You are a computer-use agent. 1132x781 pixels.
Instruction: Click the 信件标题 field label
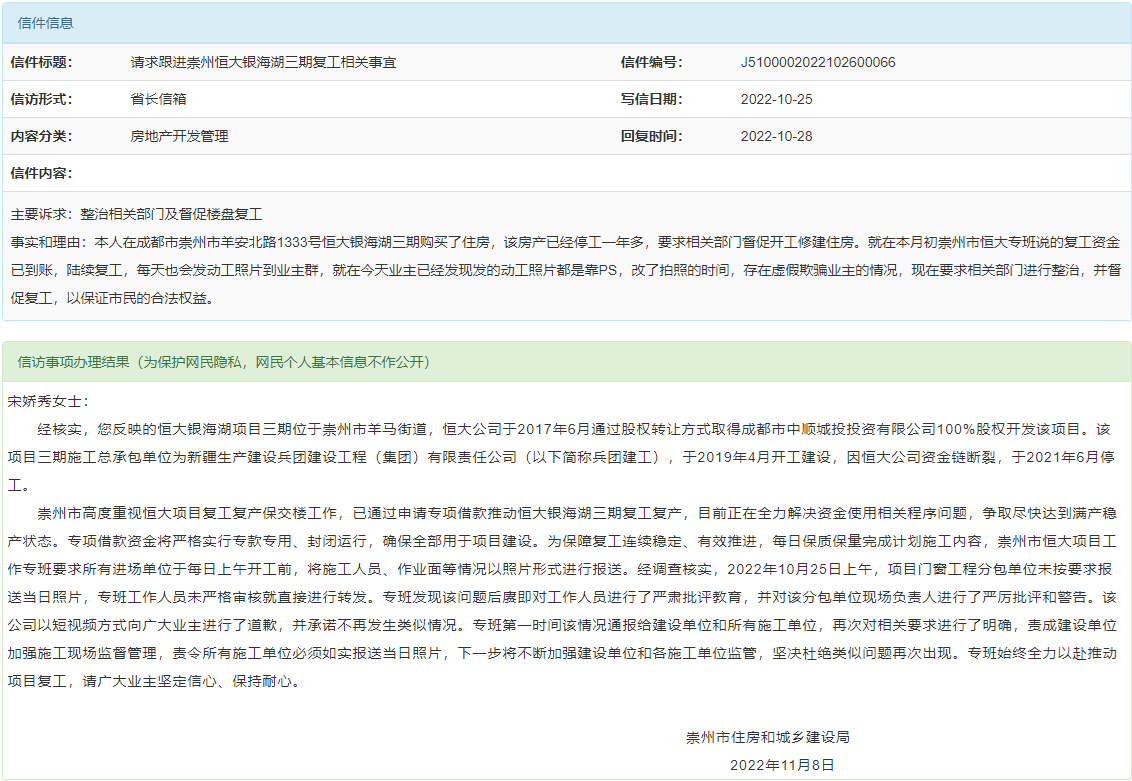coord(42,62)
